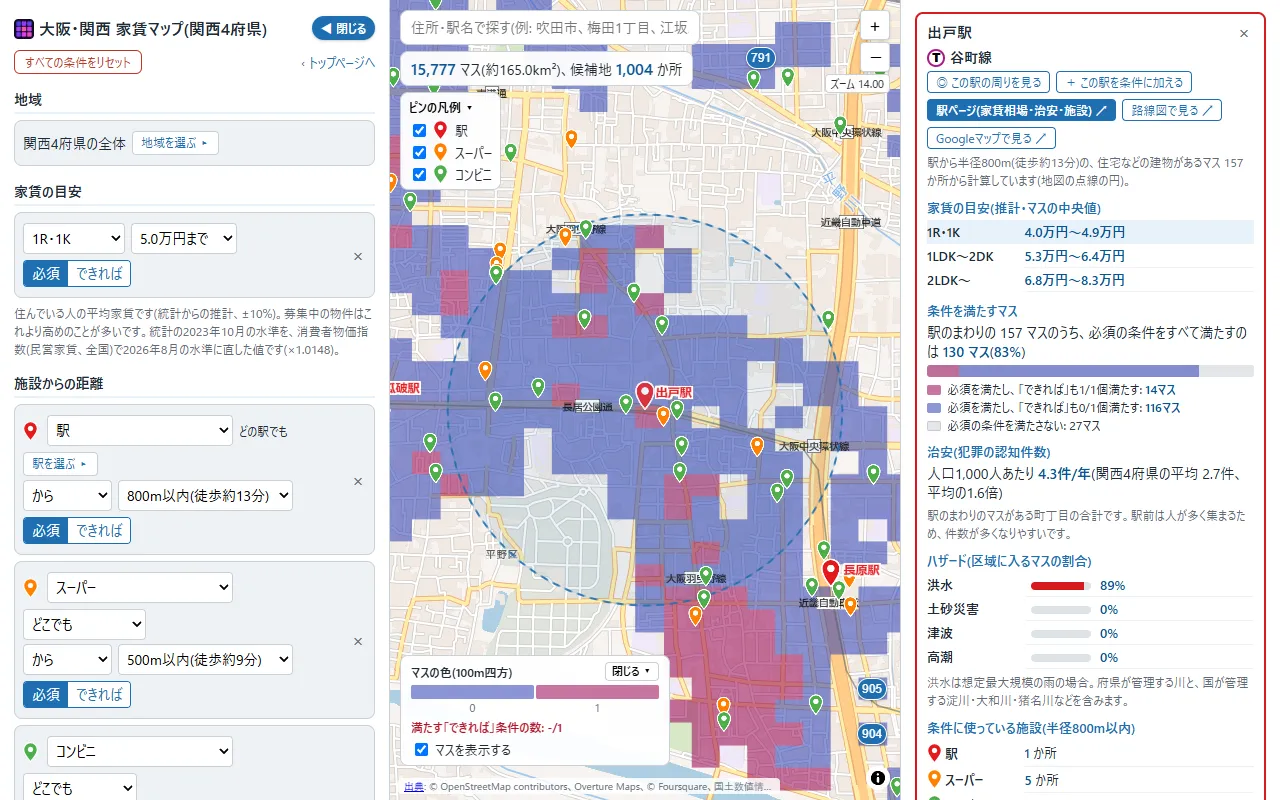Remove the スーパー distance condition
The height and width of the screenshot is (800, 1280).
(358, 641)
